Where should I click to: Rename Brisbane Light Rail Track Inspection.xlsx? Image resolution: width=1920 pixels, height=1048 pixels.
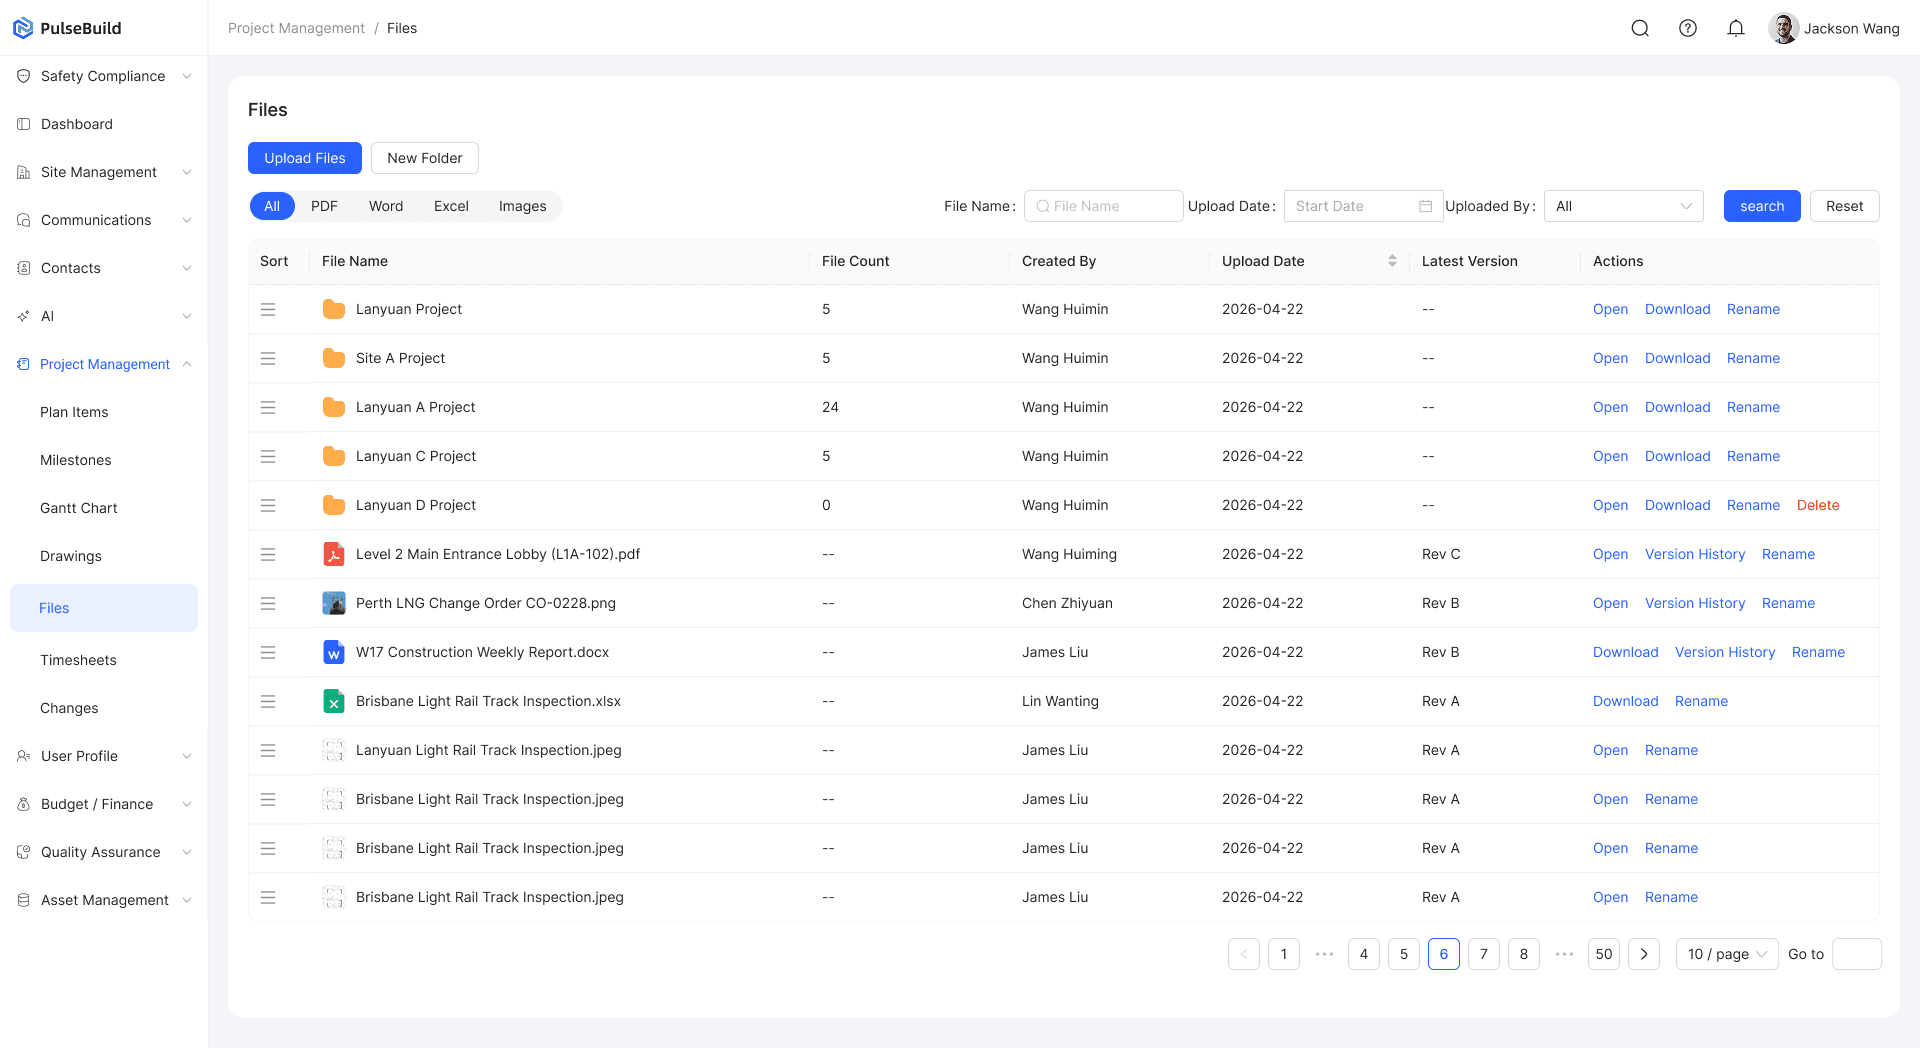coord(1701,701)
